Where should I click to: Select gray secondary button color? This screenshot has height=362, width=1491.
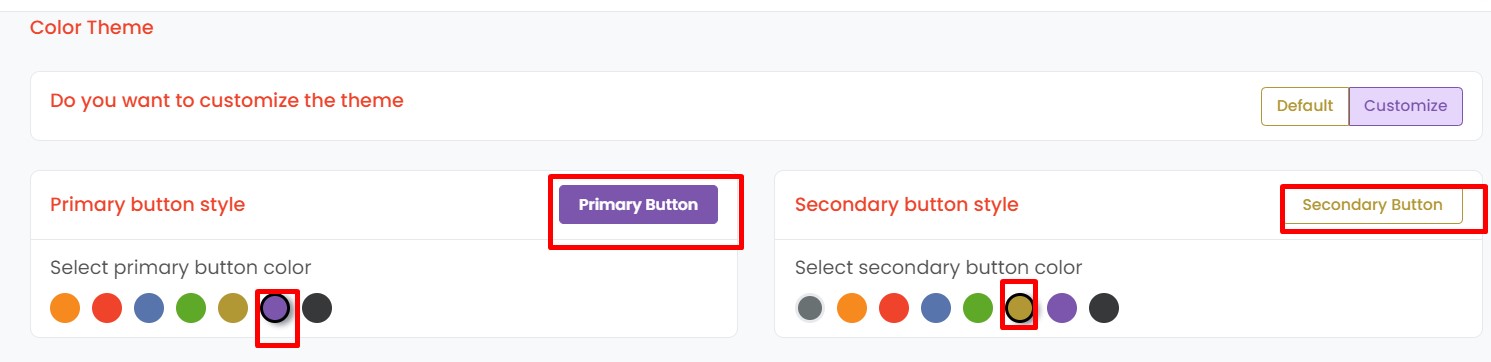(x=810, y=308)
